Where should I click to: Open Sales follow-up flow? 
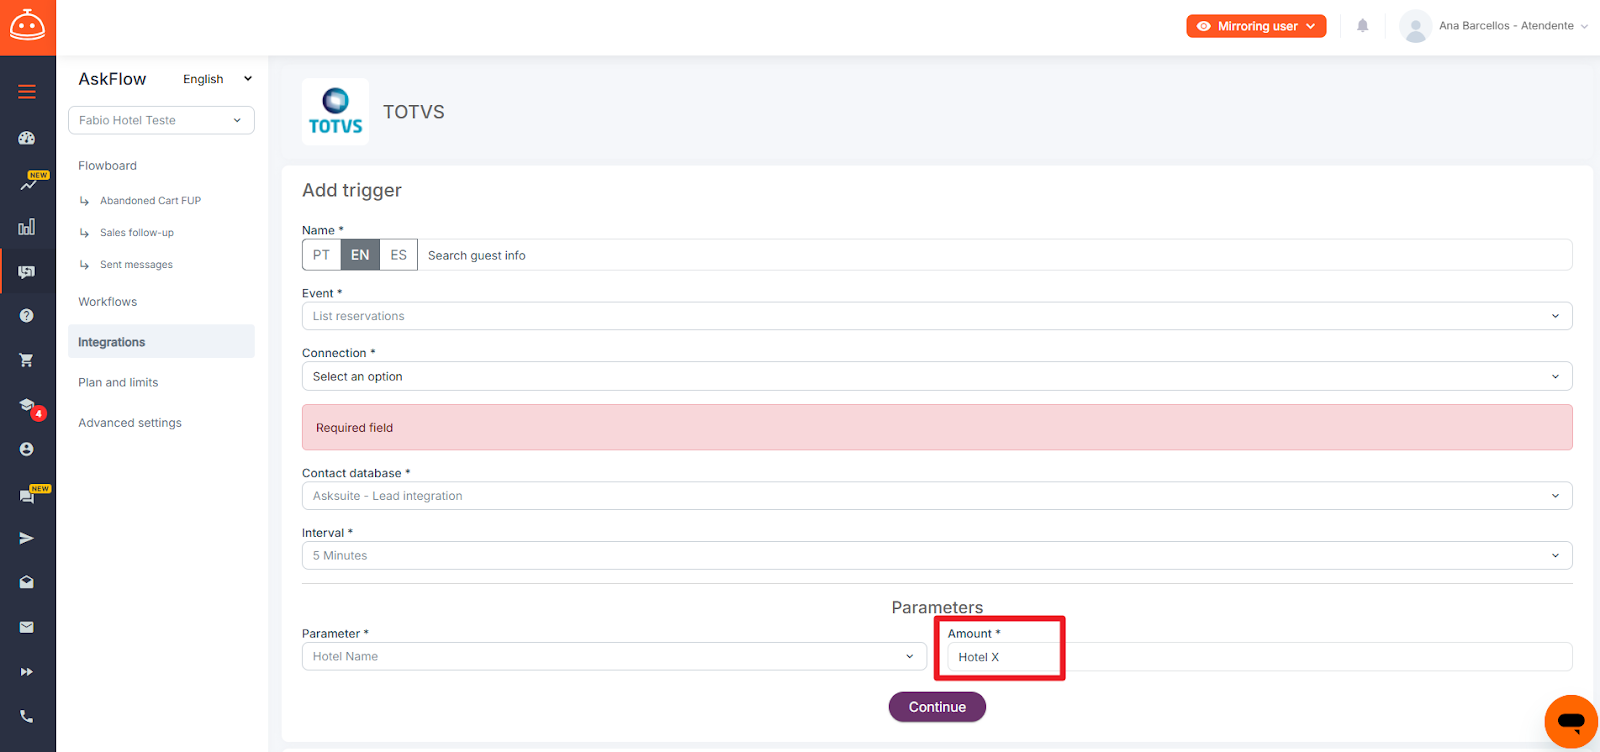tap(137, 233)
